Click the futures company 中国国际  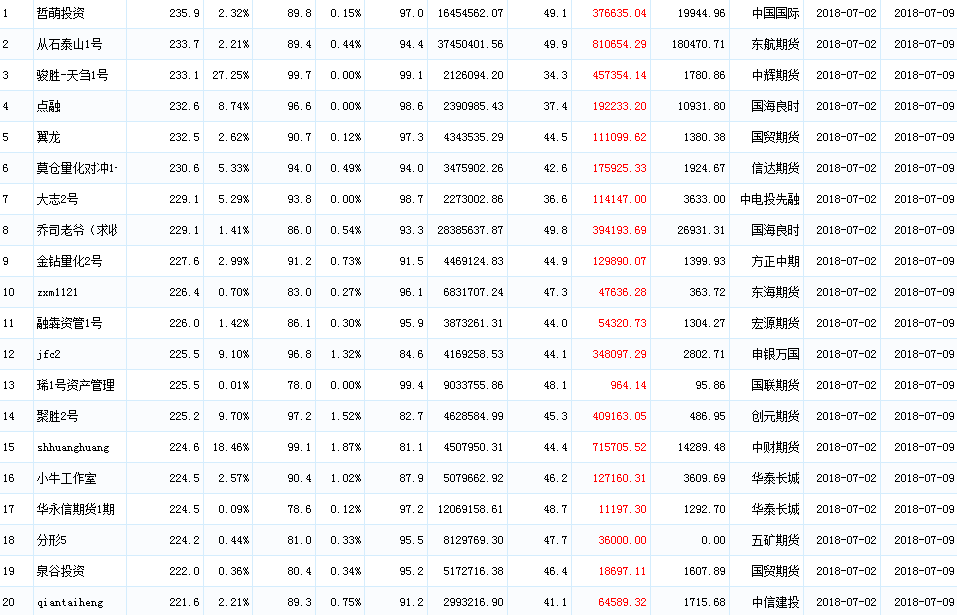[775, 13]
